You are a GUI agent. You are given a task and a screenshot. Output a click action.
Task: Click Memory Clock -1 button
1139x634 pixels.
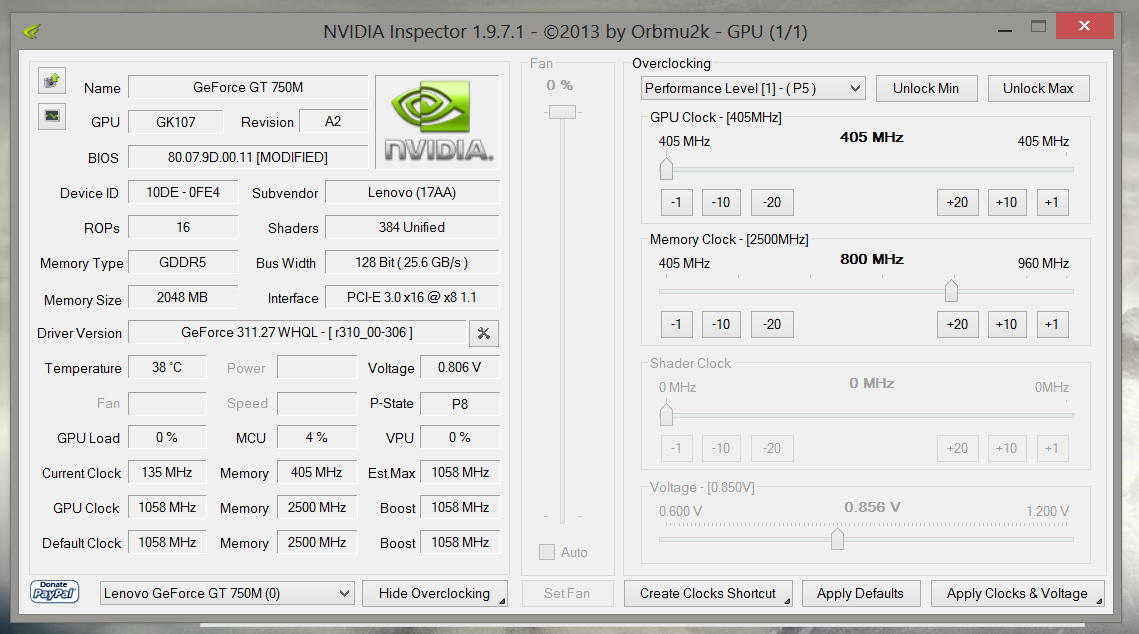(x=676, y=325)
